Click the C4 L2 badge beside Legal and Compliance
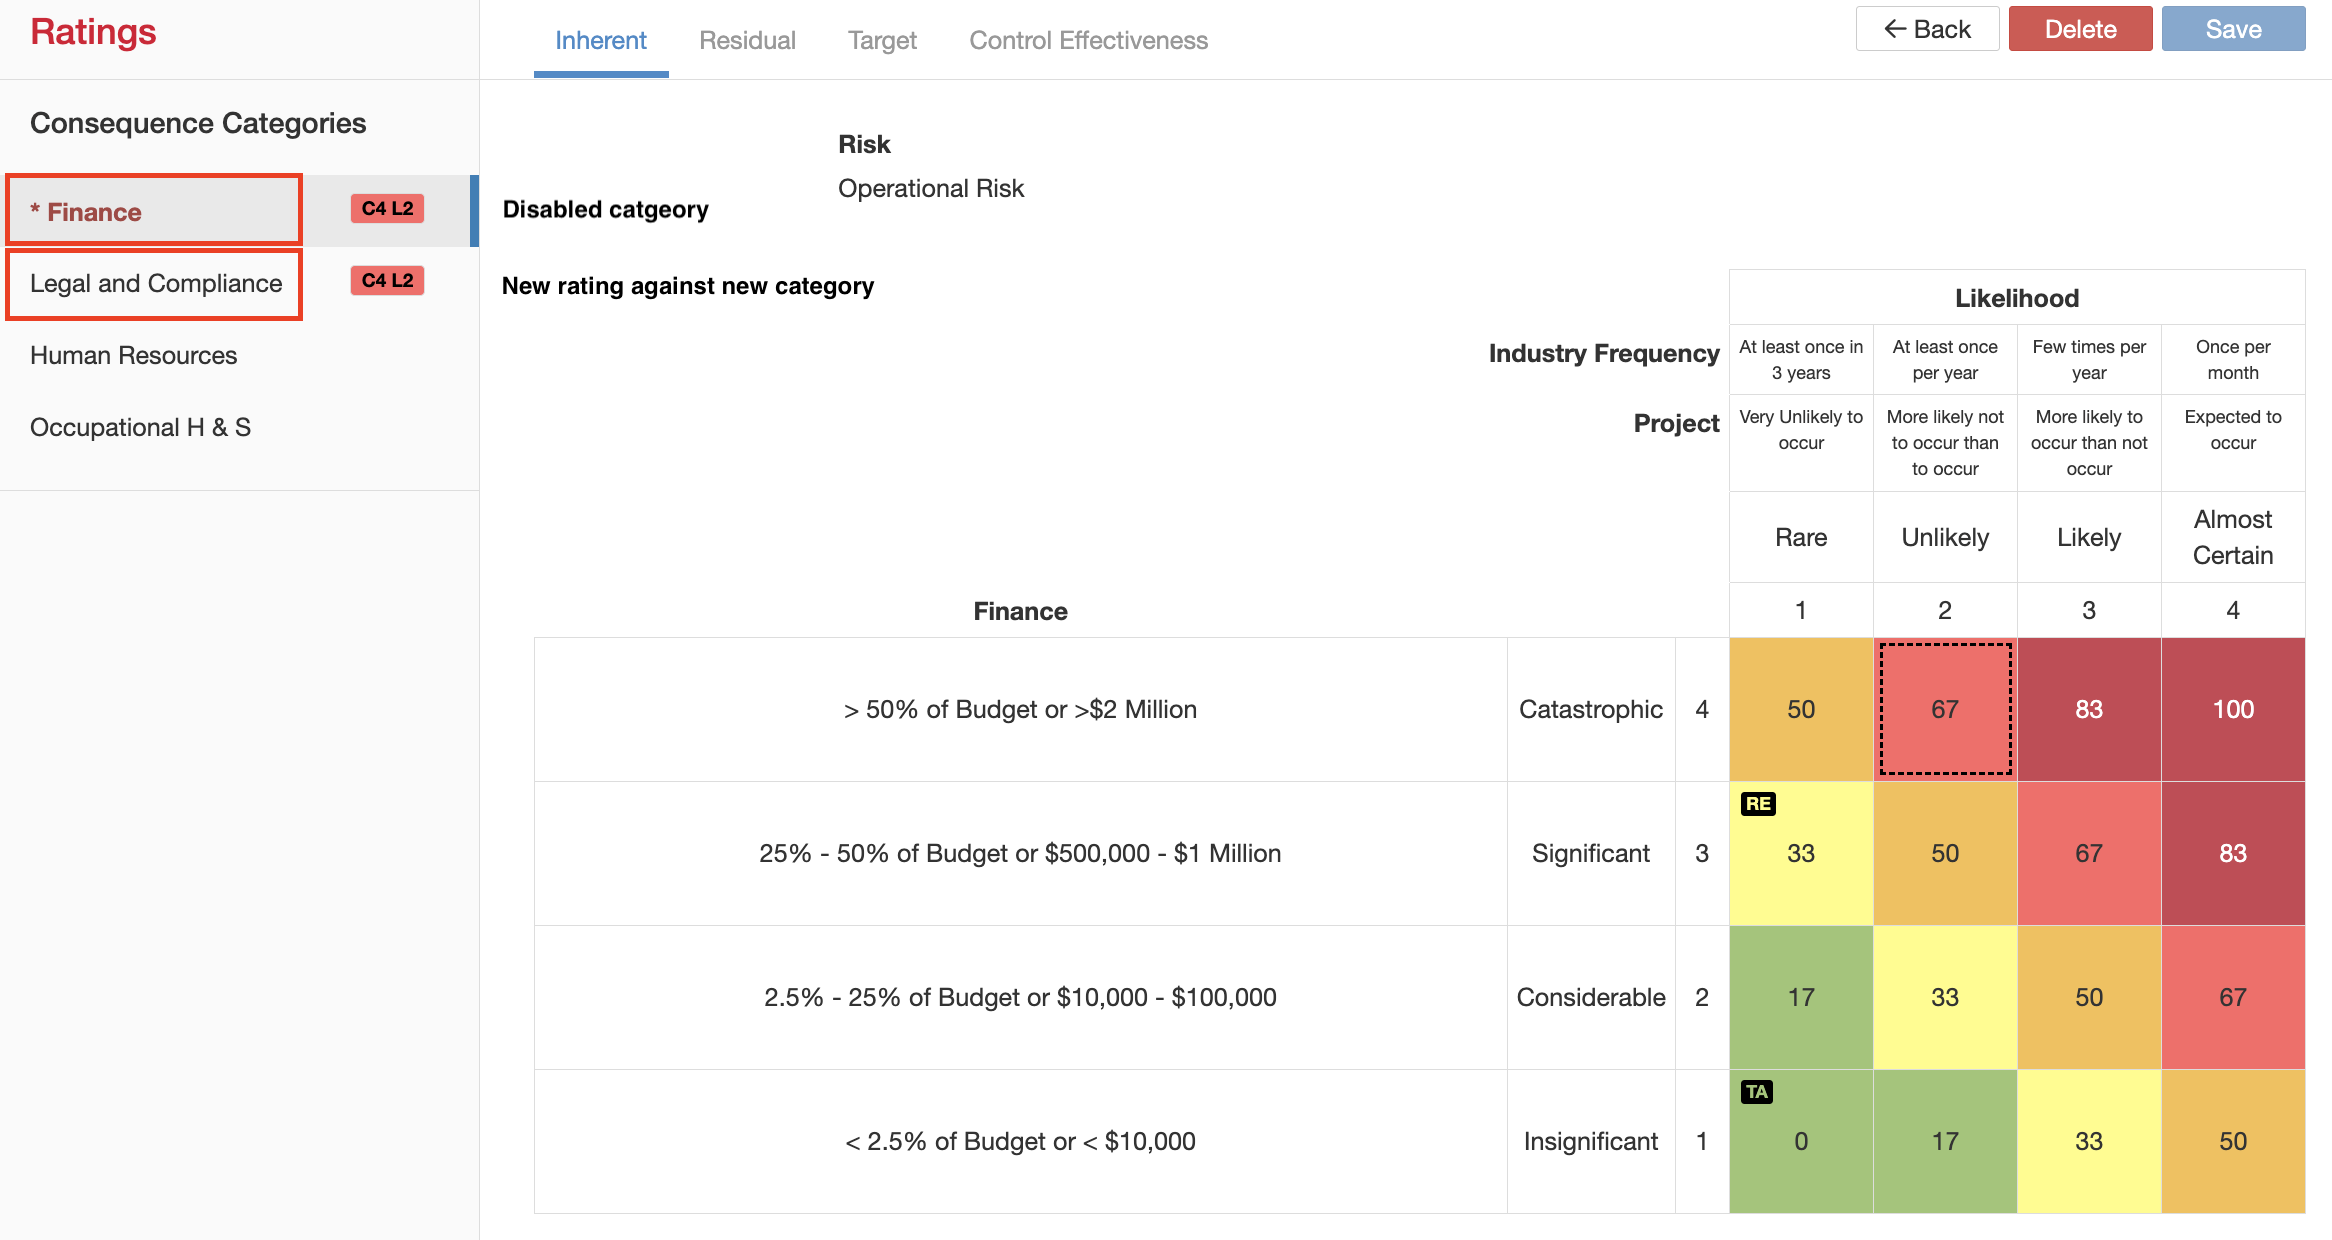The image size is (2332, 1240). [388, 281]
